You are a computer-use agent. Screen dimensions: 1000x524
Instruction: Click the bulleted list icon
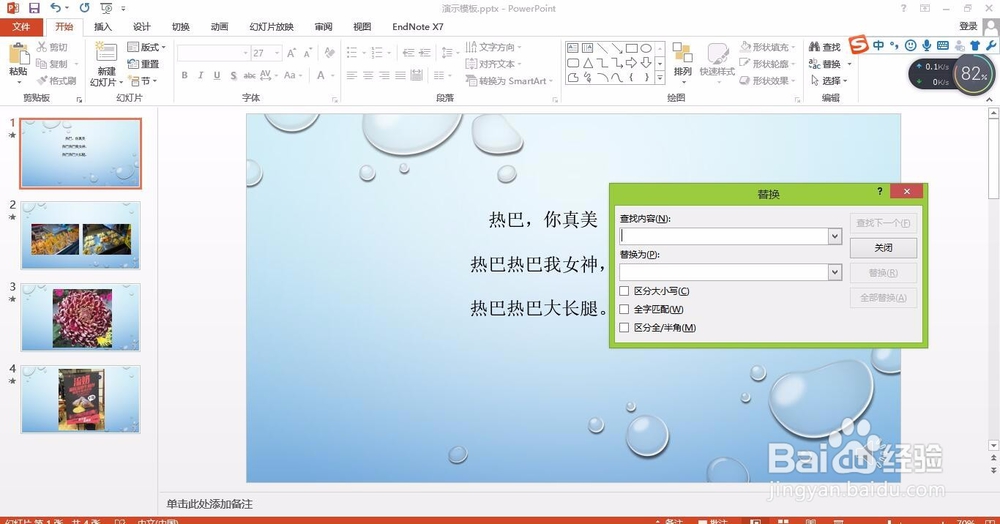351,52
